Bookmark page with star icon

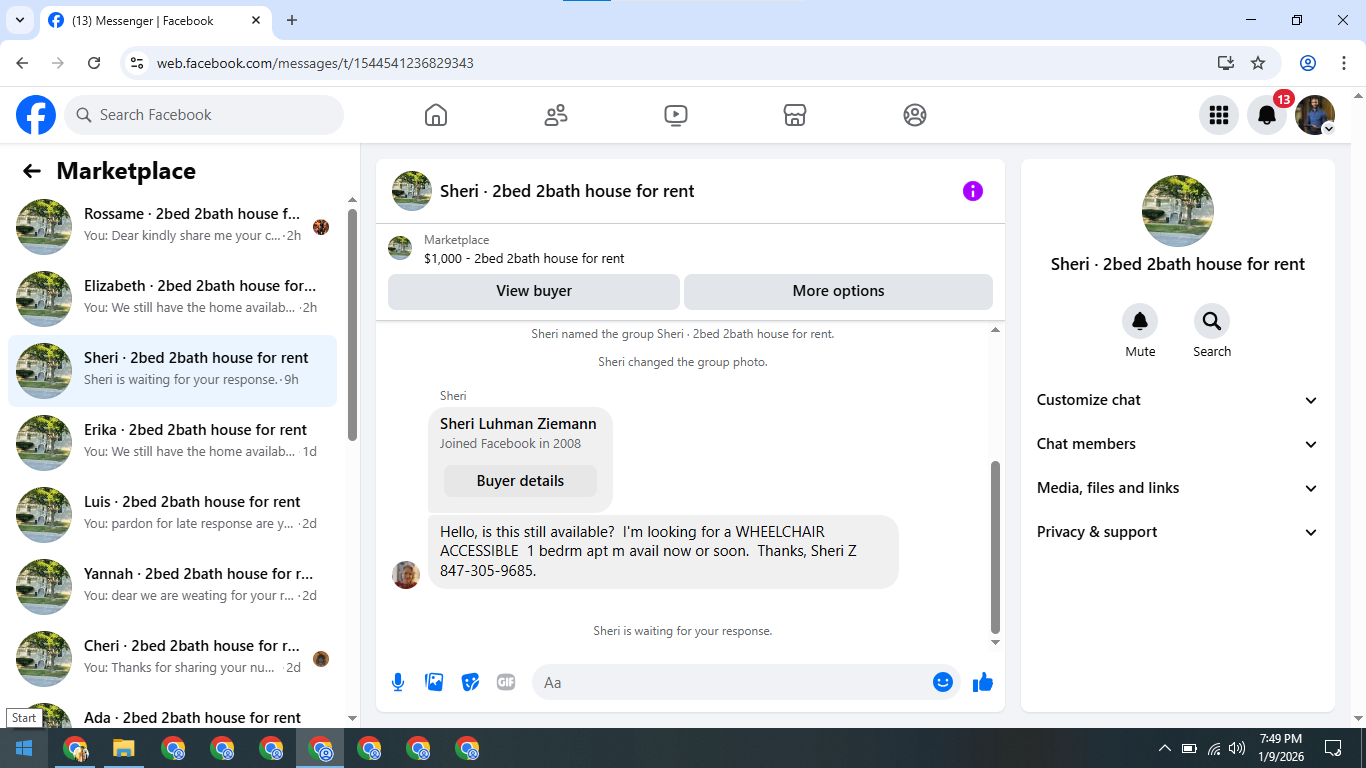(1258, 63)
